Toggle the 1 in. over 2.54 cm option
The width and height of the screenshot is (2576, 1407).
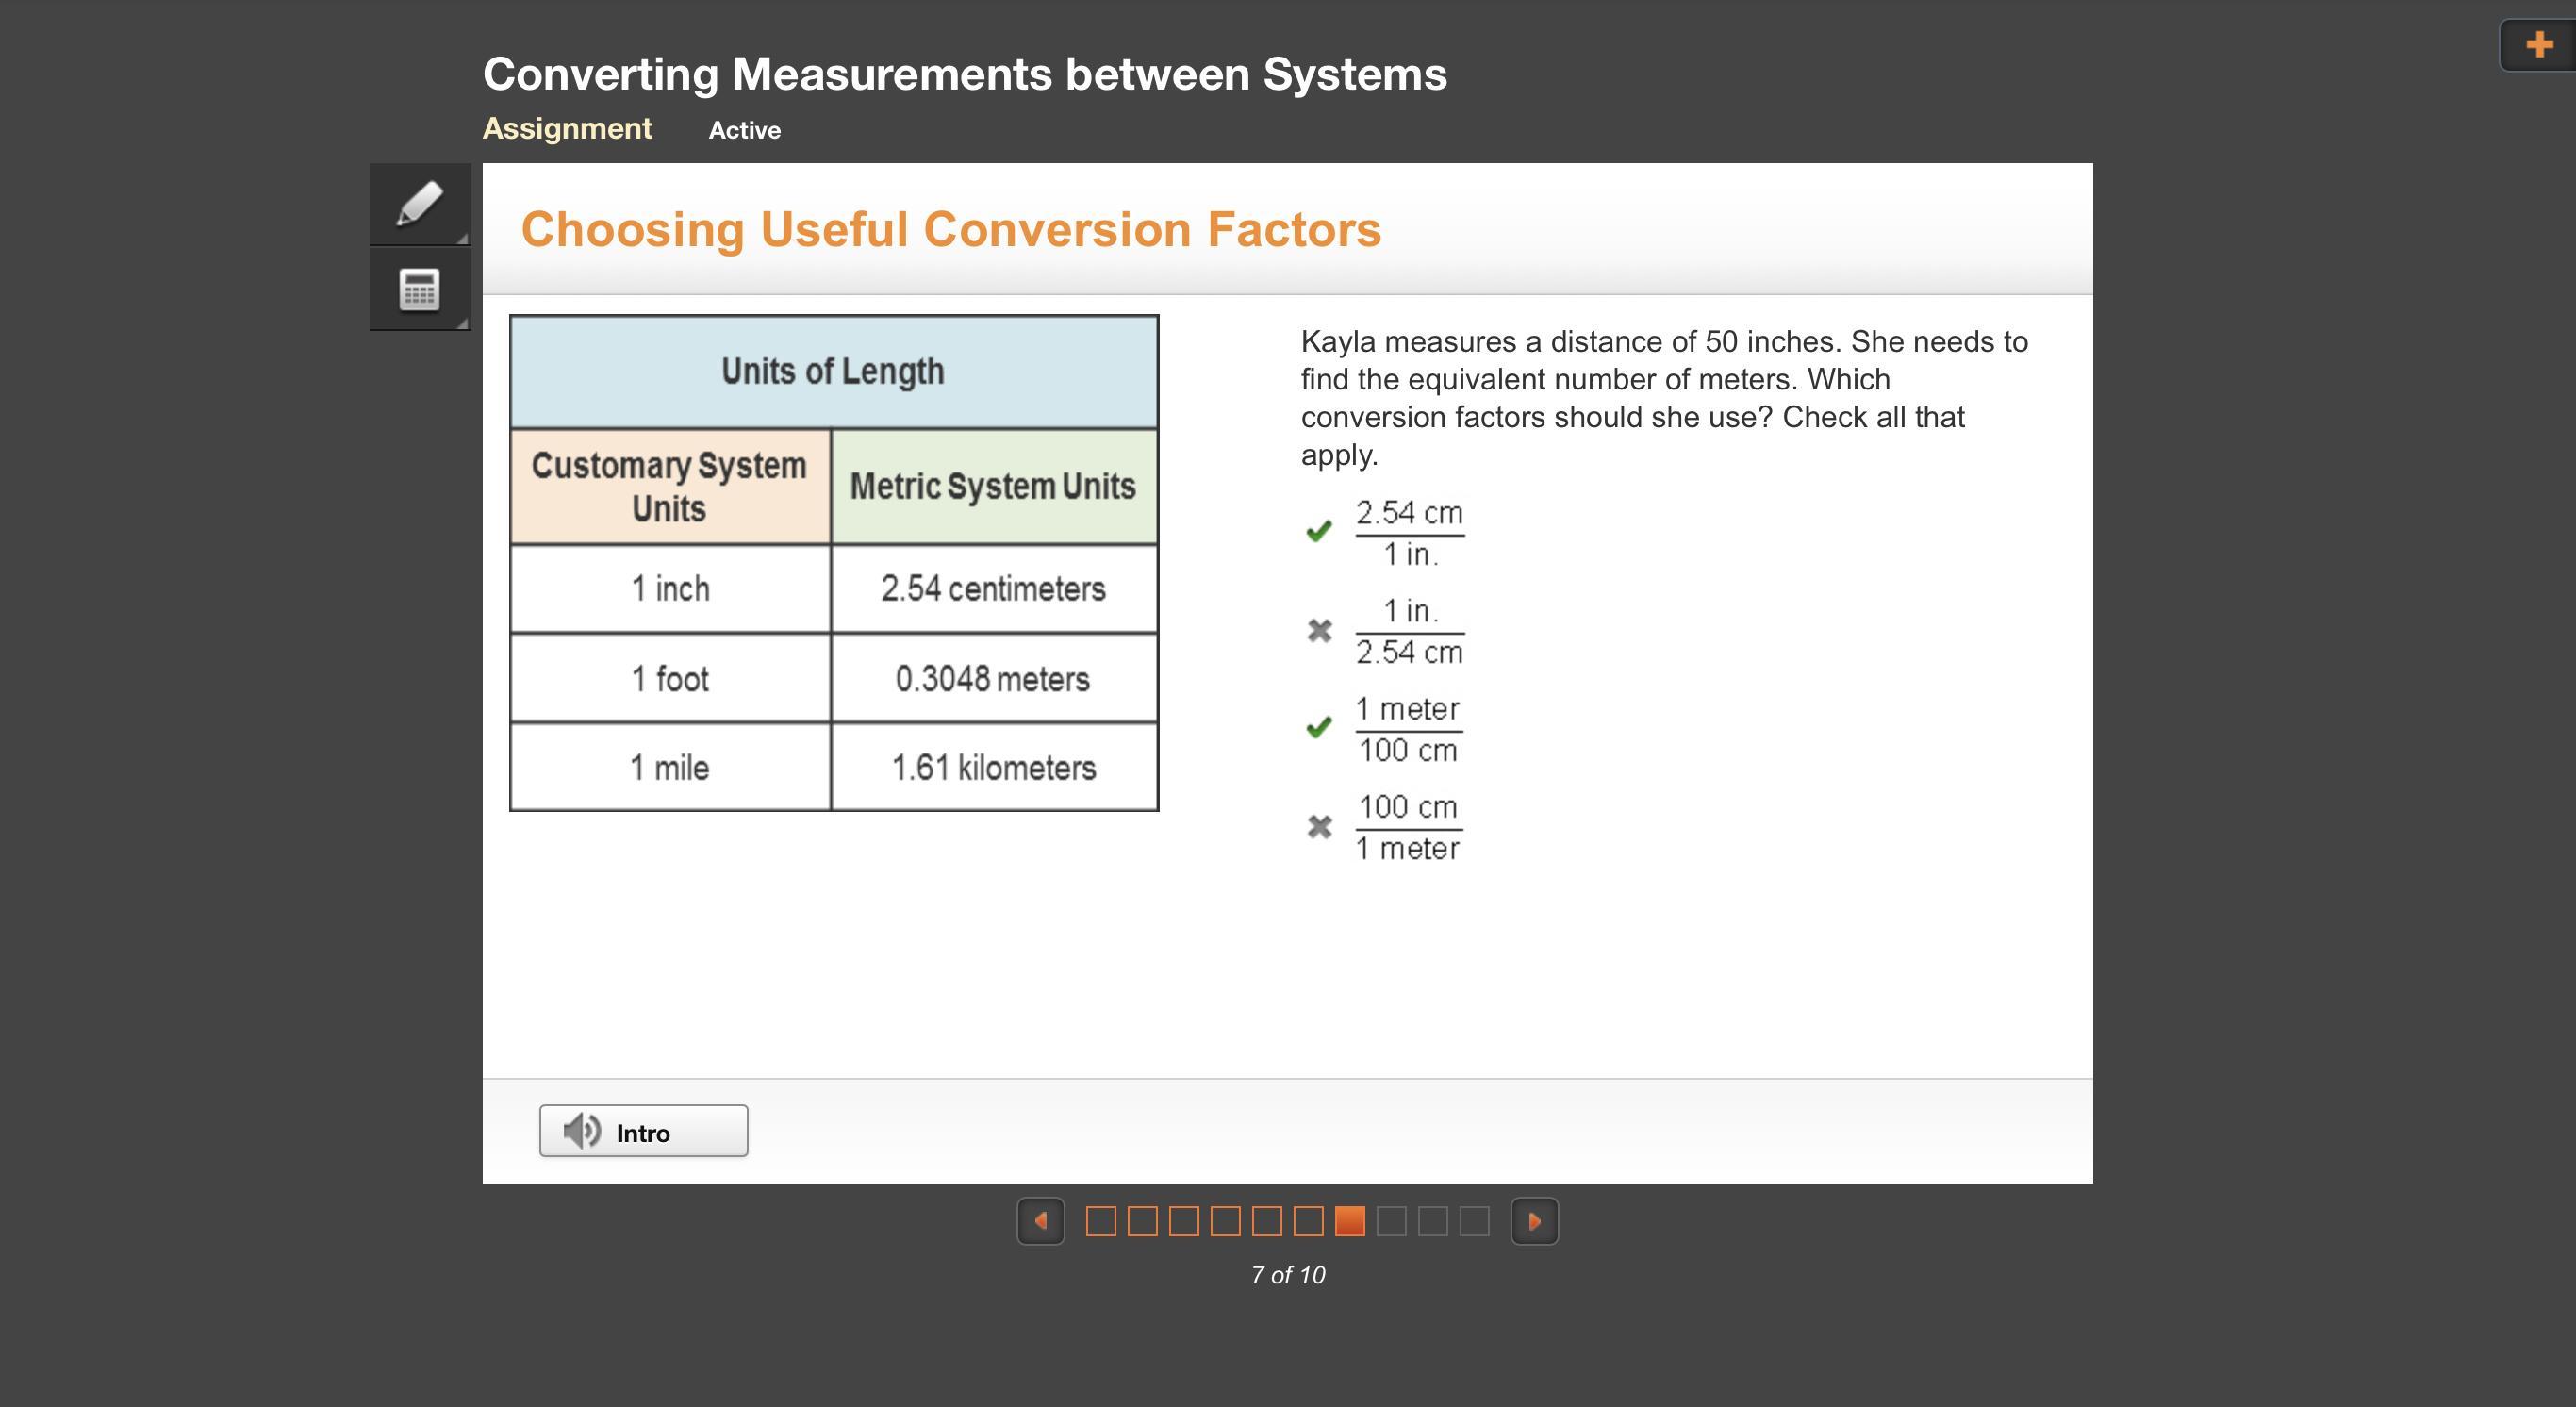pyautogui.click(x=1319, y=630)
